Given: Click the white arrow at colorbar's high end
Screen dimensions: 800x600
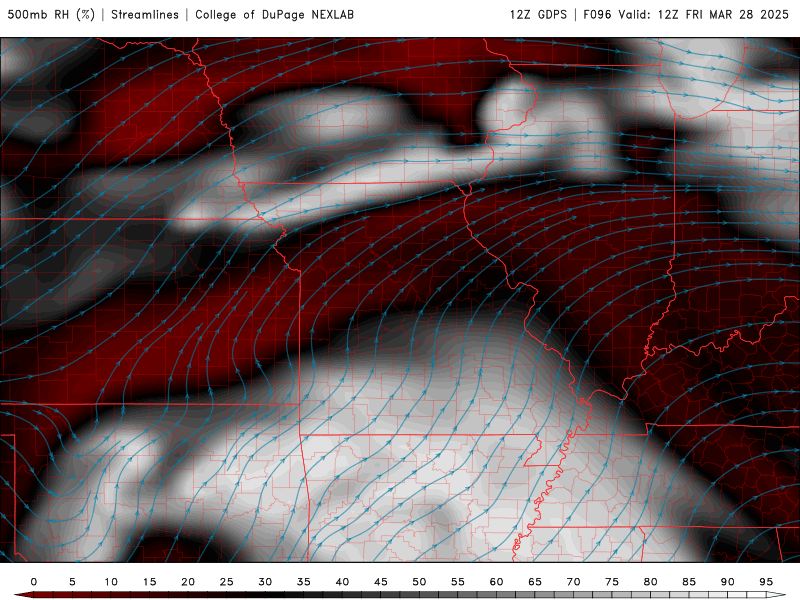Looking at the screenshot, I should click(776, 595).
